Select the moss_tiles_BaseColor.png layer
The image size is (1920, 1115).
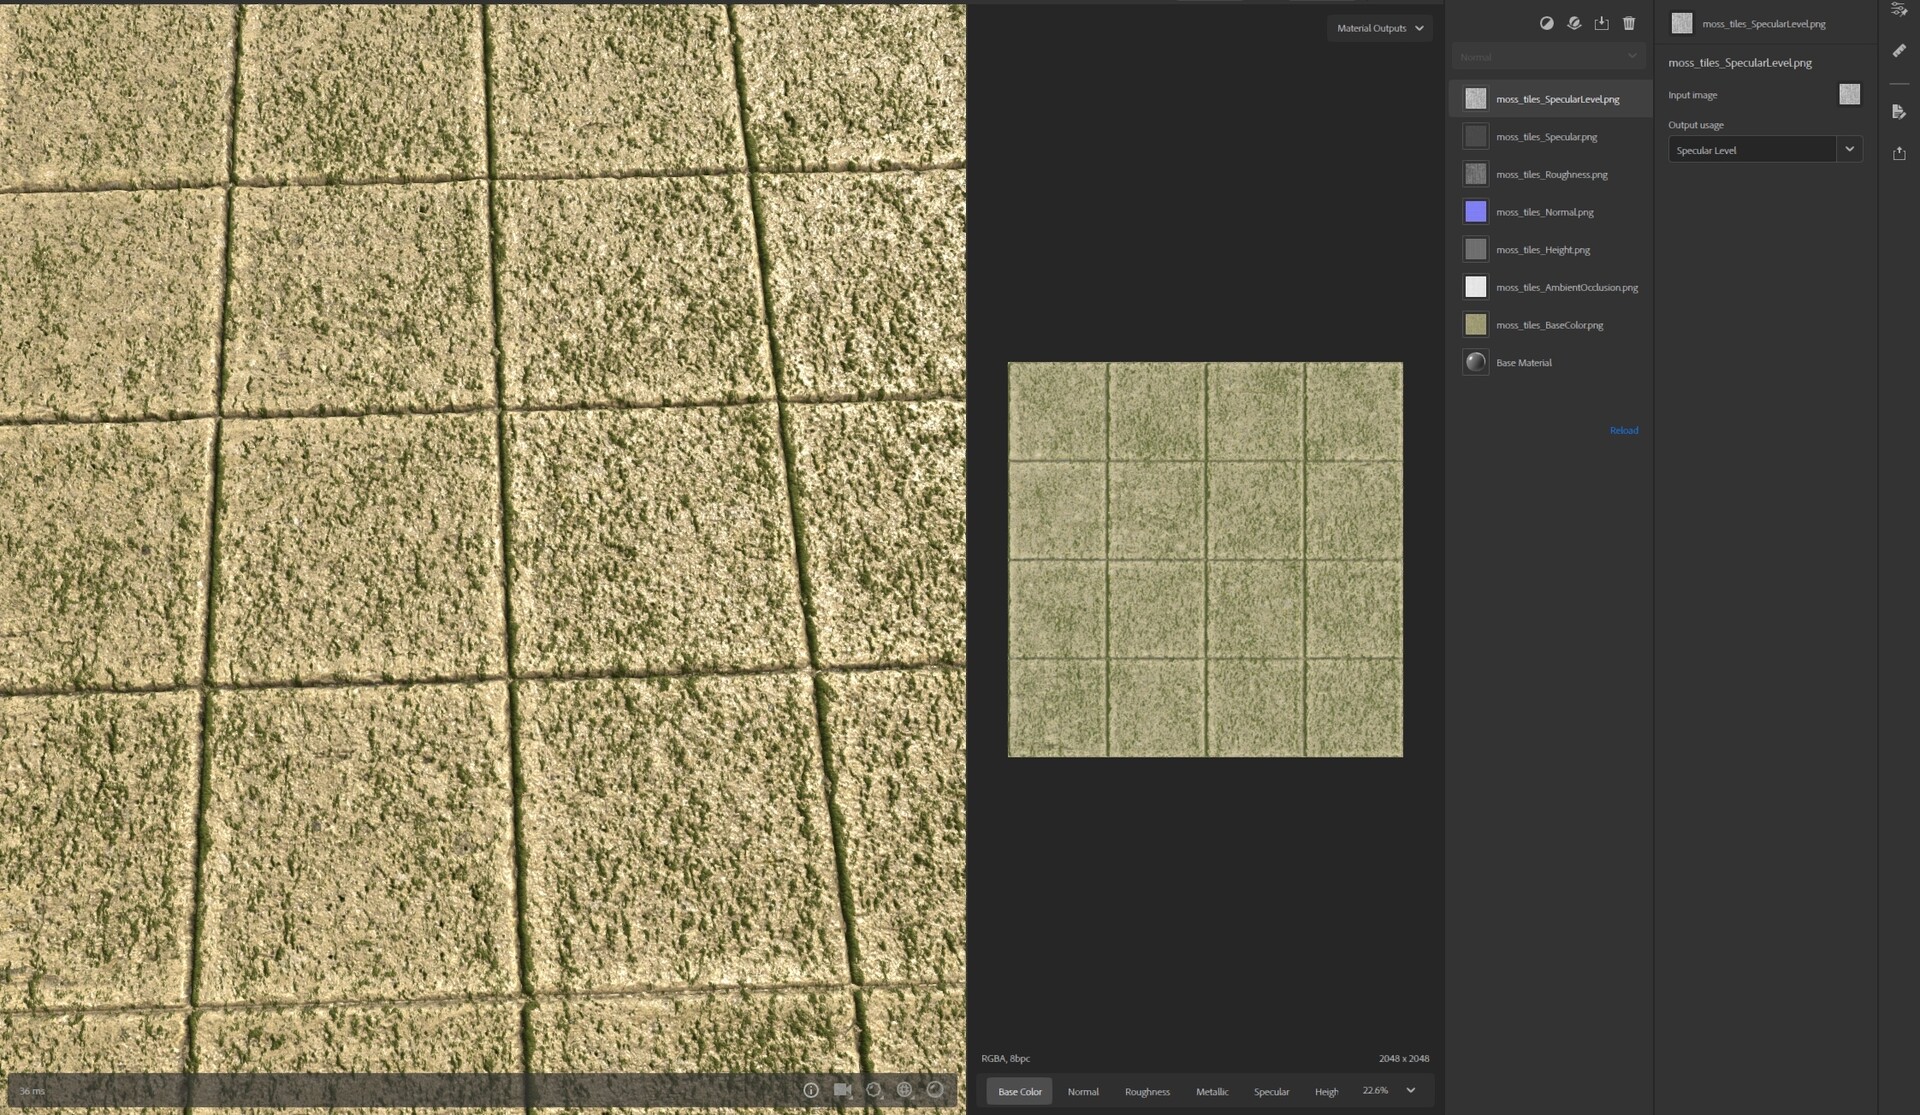point(1548,325)
